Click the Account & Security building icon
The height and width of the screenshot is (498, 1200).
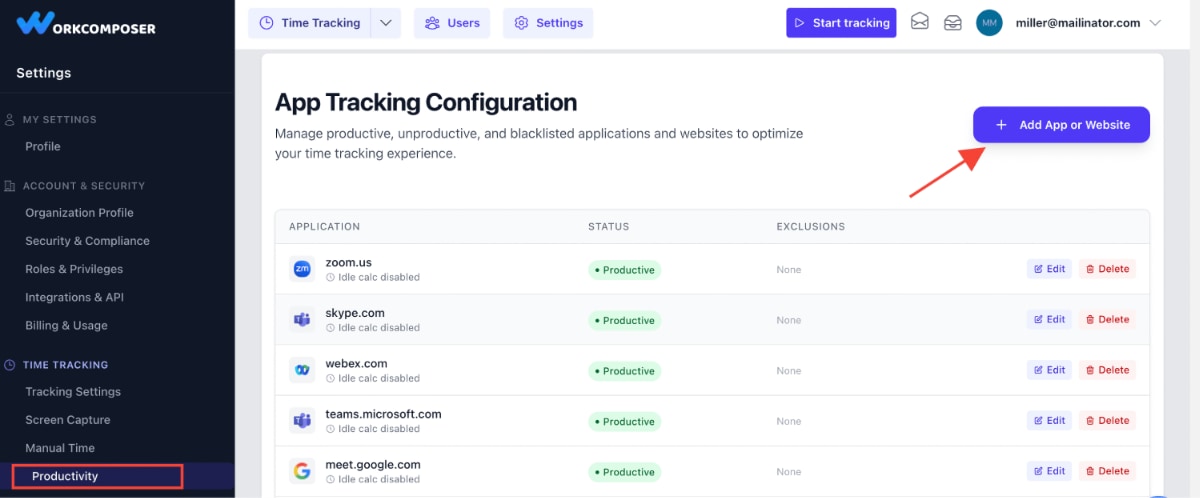point(10,186)
